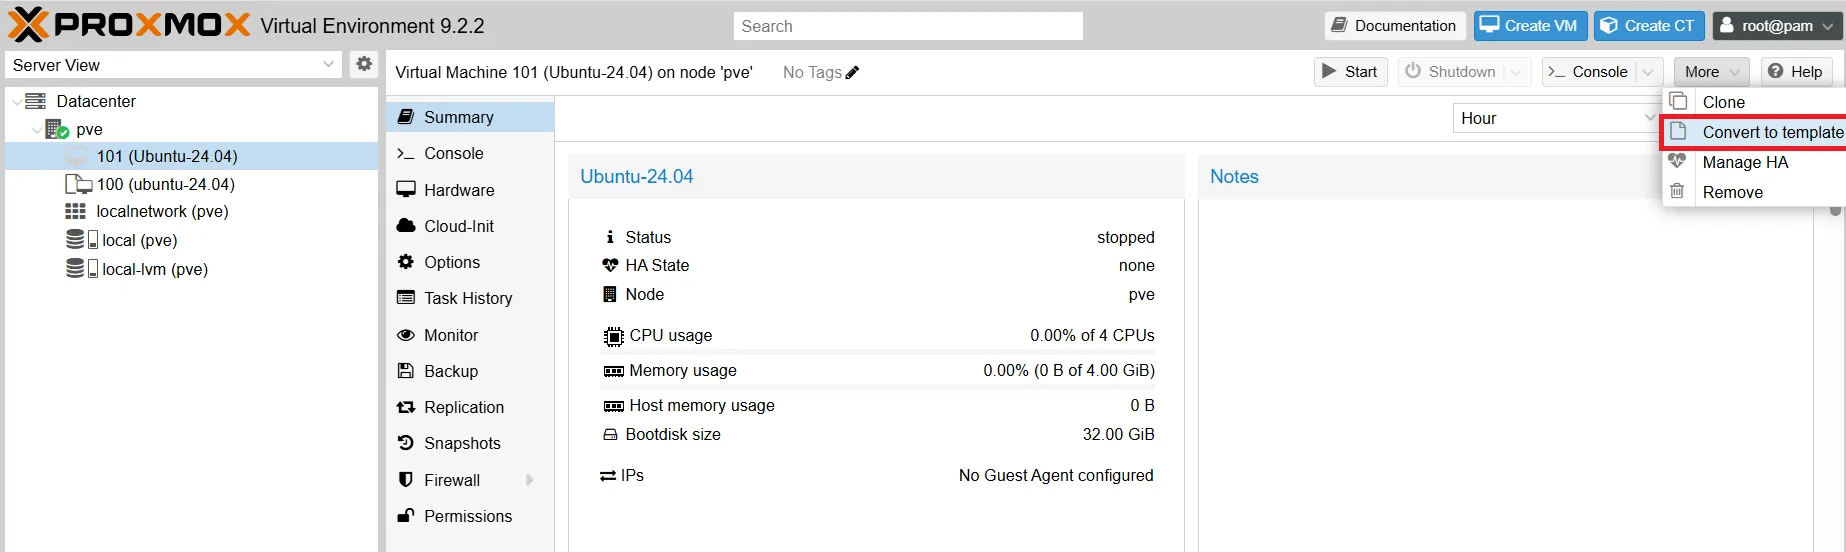
Task: Click the pve node icon
Action: (57, 129)
